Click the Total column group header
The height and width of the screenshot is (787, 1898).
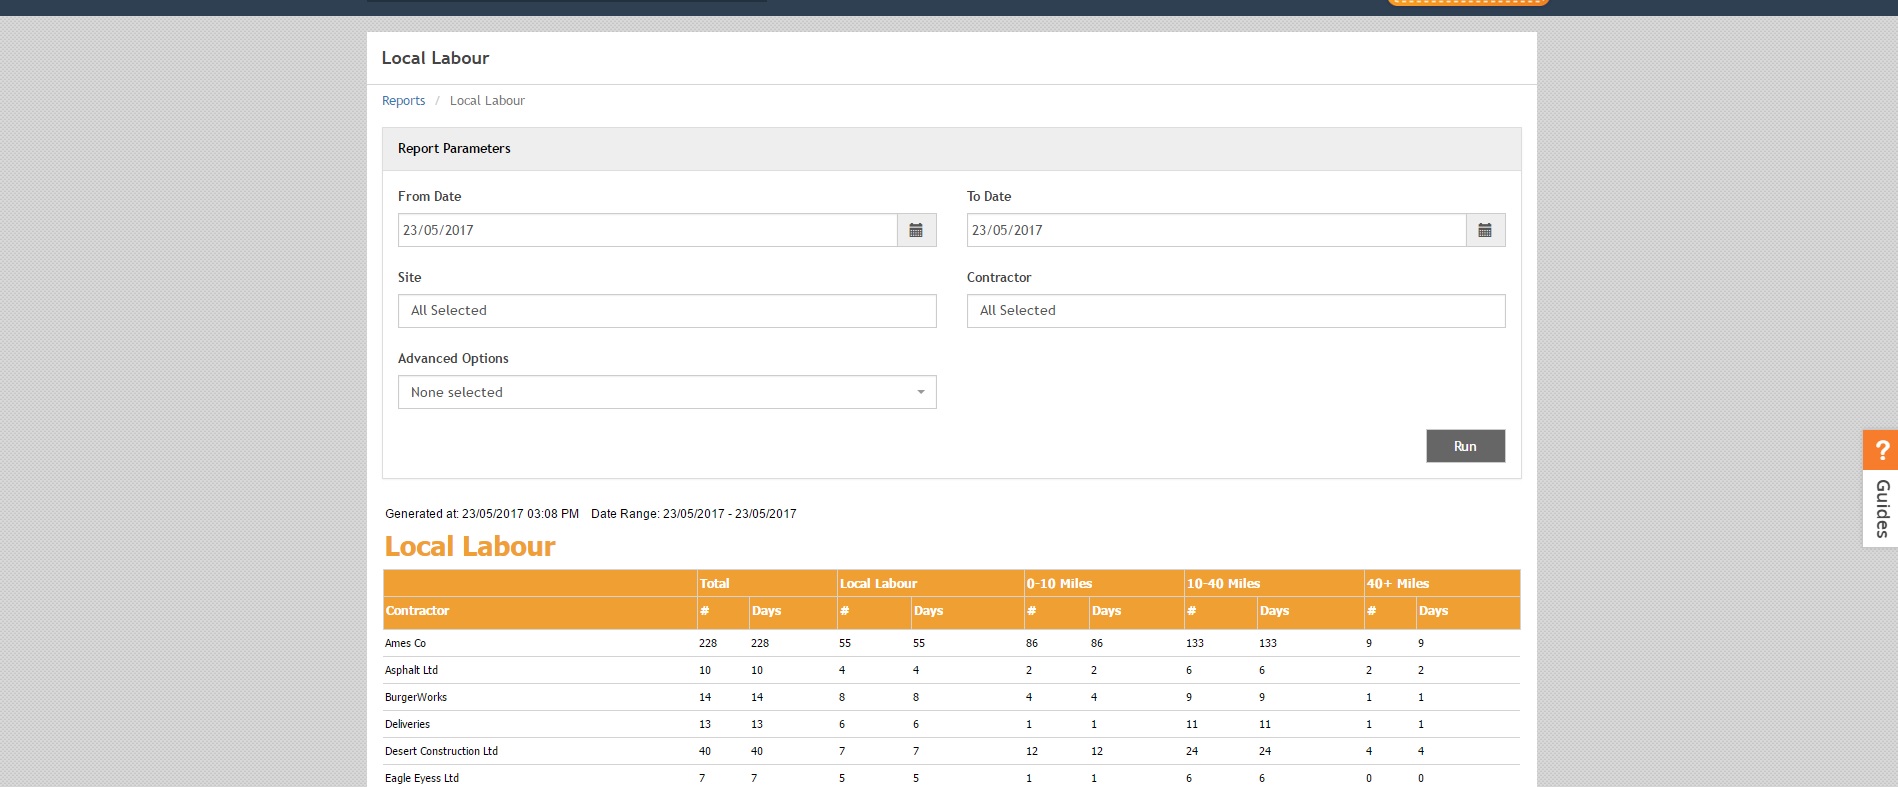[x=715, y=584]
